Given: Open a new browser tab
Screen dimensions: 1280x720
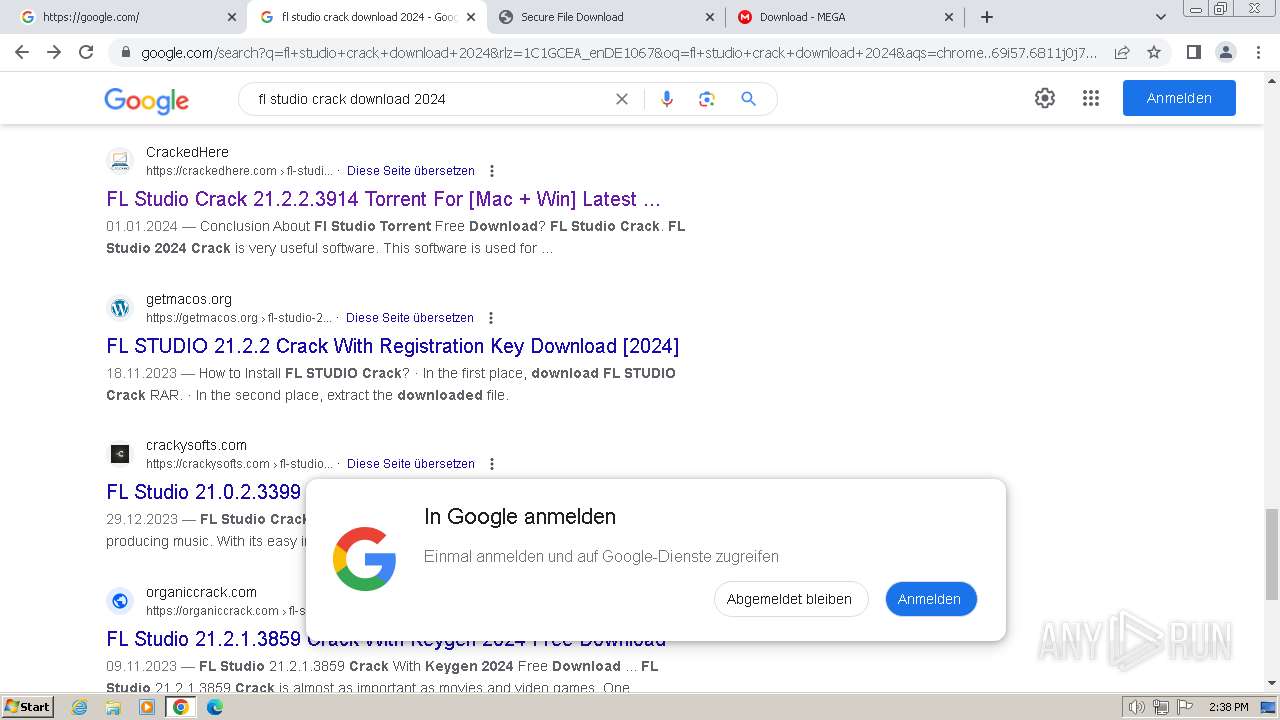Looking at the screenshot, I should click(987, 17).
